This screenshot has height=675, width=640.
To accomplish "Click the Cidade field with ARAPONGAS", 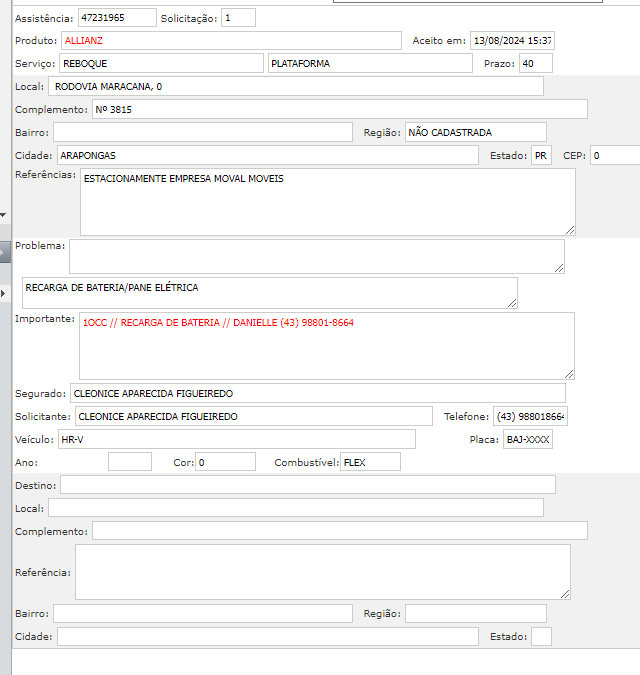I will (267, 155).
